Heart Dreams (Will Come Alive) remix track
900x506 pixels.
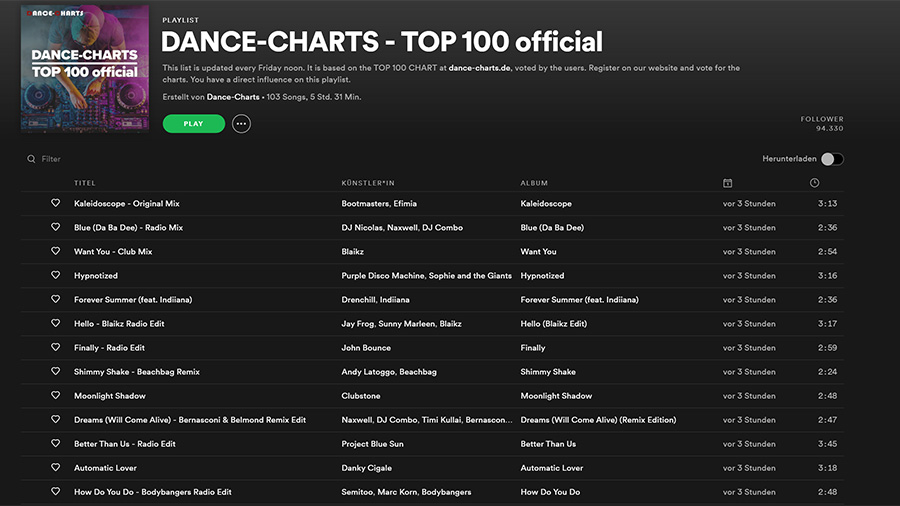point(56,420)
